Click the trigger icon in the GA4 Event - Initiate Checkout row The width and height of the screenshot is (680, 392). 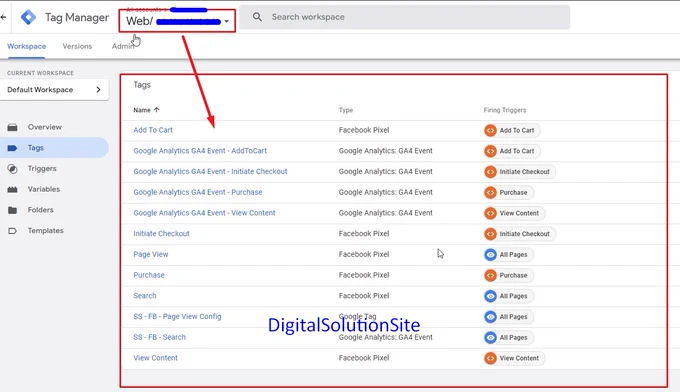[x=490, y=172]
